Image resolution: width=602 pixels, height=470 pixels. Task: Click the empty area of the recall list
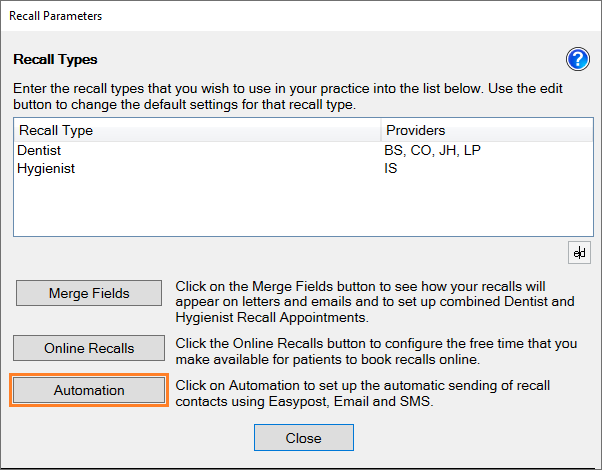click(303, 207)
